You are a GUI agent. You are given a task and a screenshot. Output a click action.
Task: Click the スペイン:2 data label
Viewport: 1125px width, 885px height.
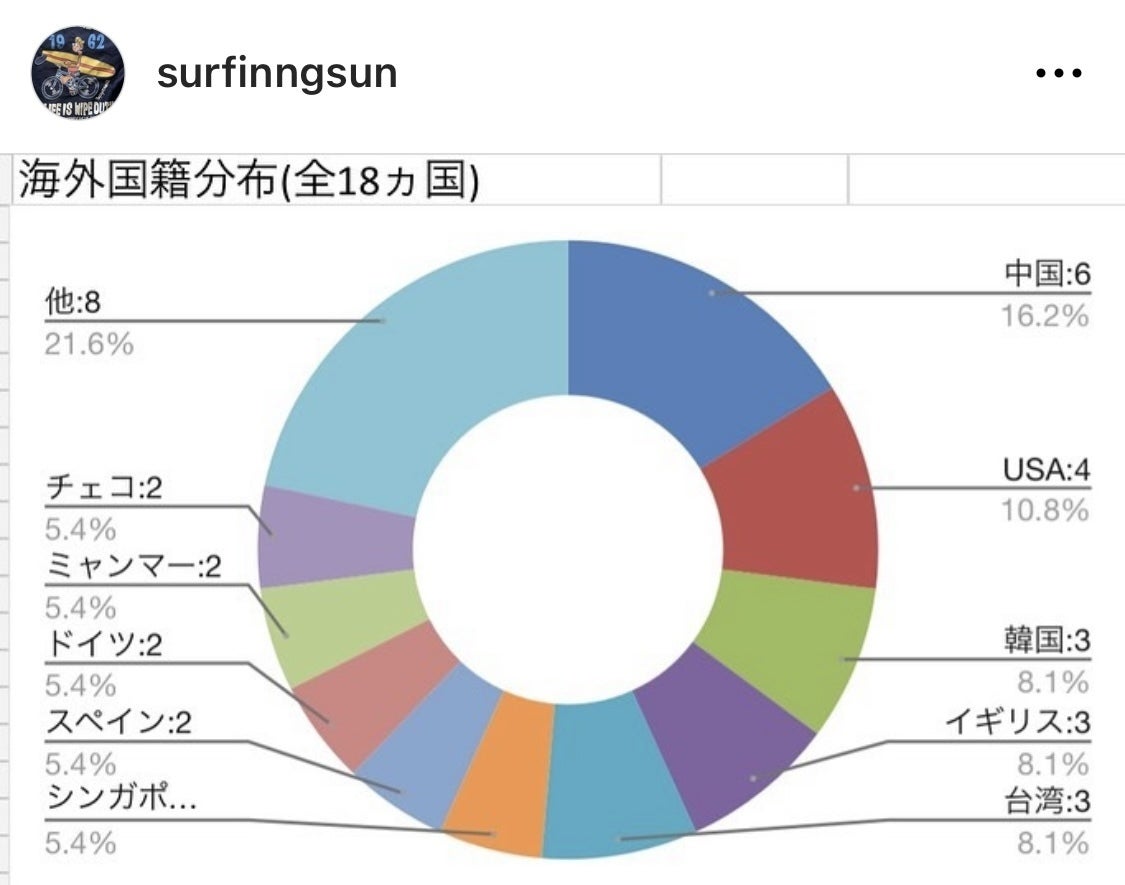click(x=118, y=723)
